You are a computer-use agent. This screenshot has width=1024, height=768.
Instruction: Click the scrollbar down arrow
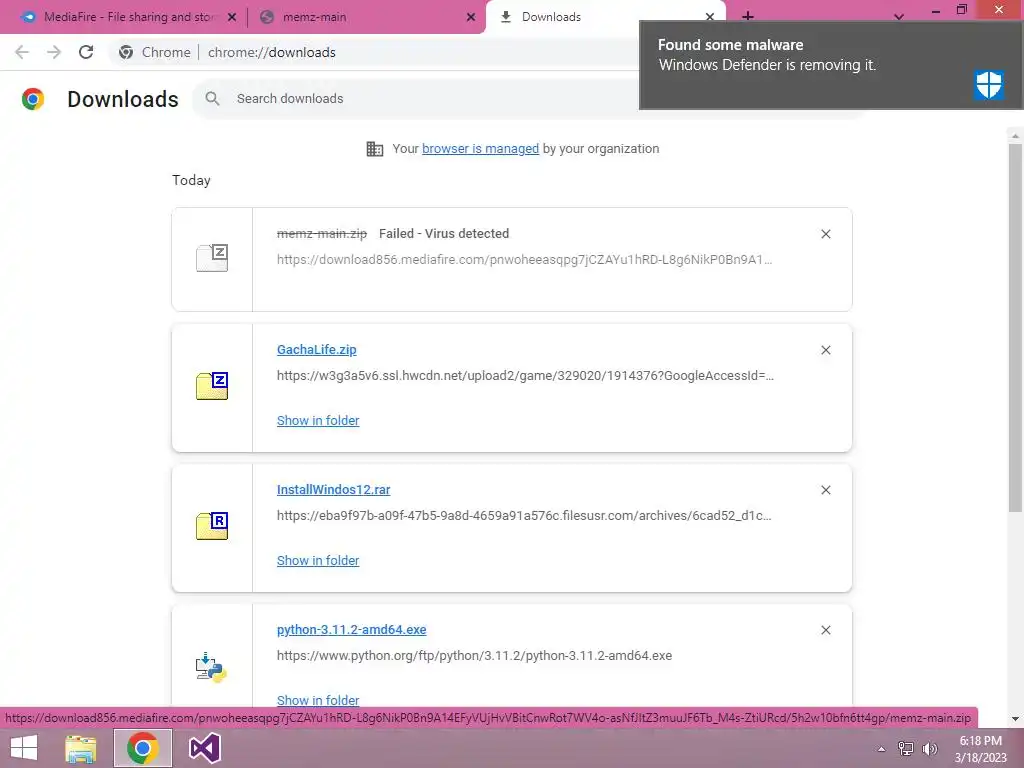[1015, 719]
